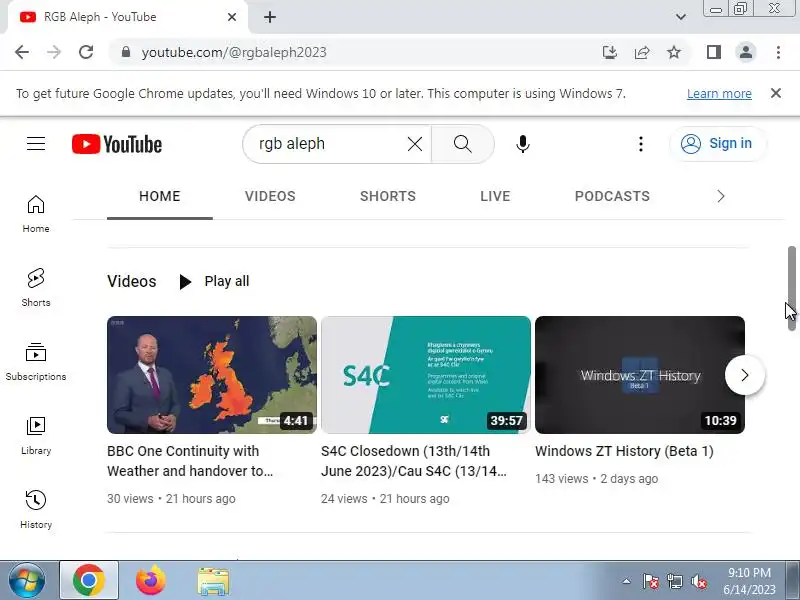Open the Action Center flag icon
Viewport: 800px width, 600px height.
(651, 581)
